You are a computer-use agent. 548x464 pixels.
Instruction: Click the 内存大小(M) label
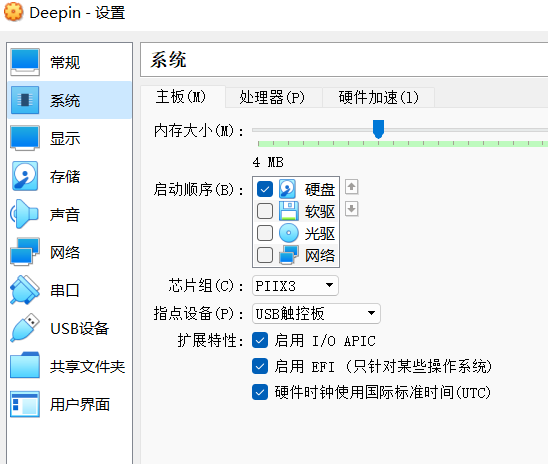(199, 131)
